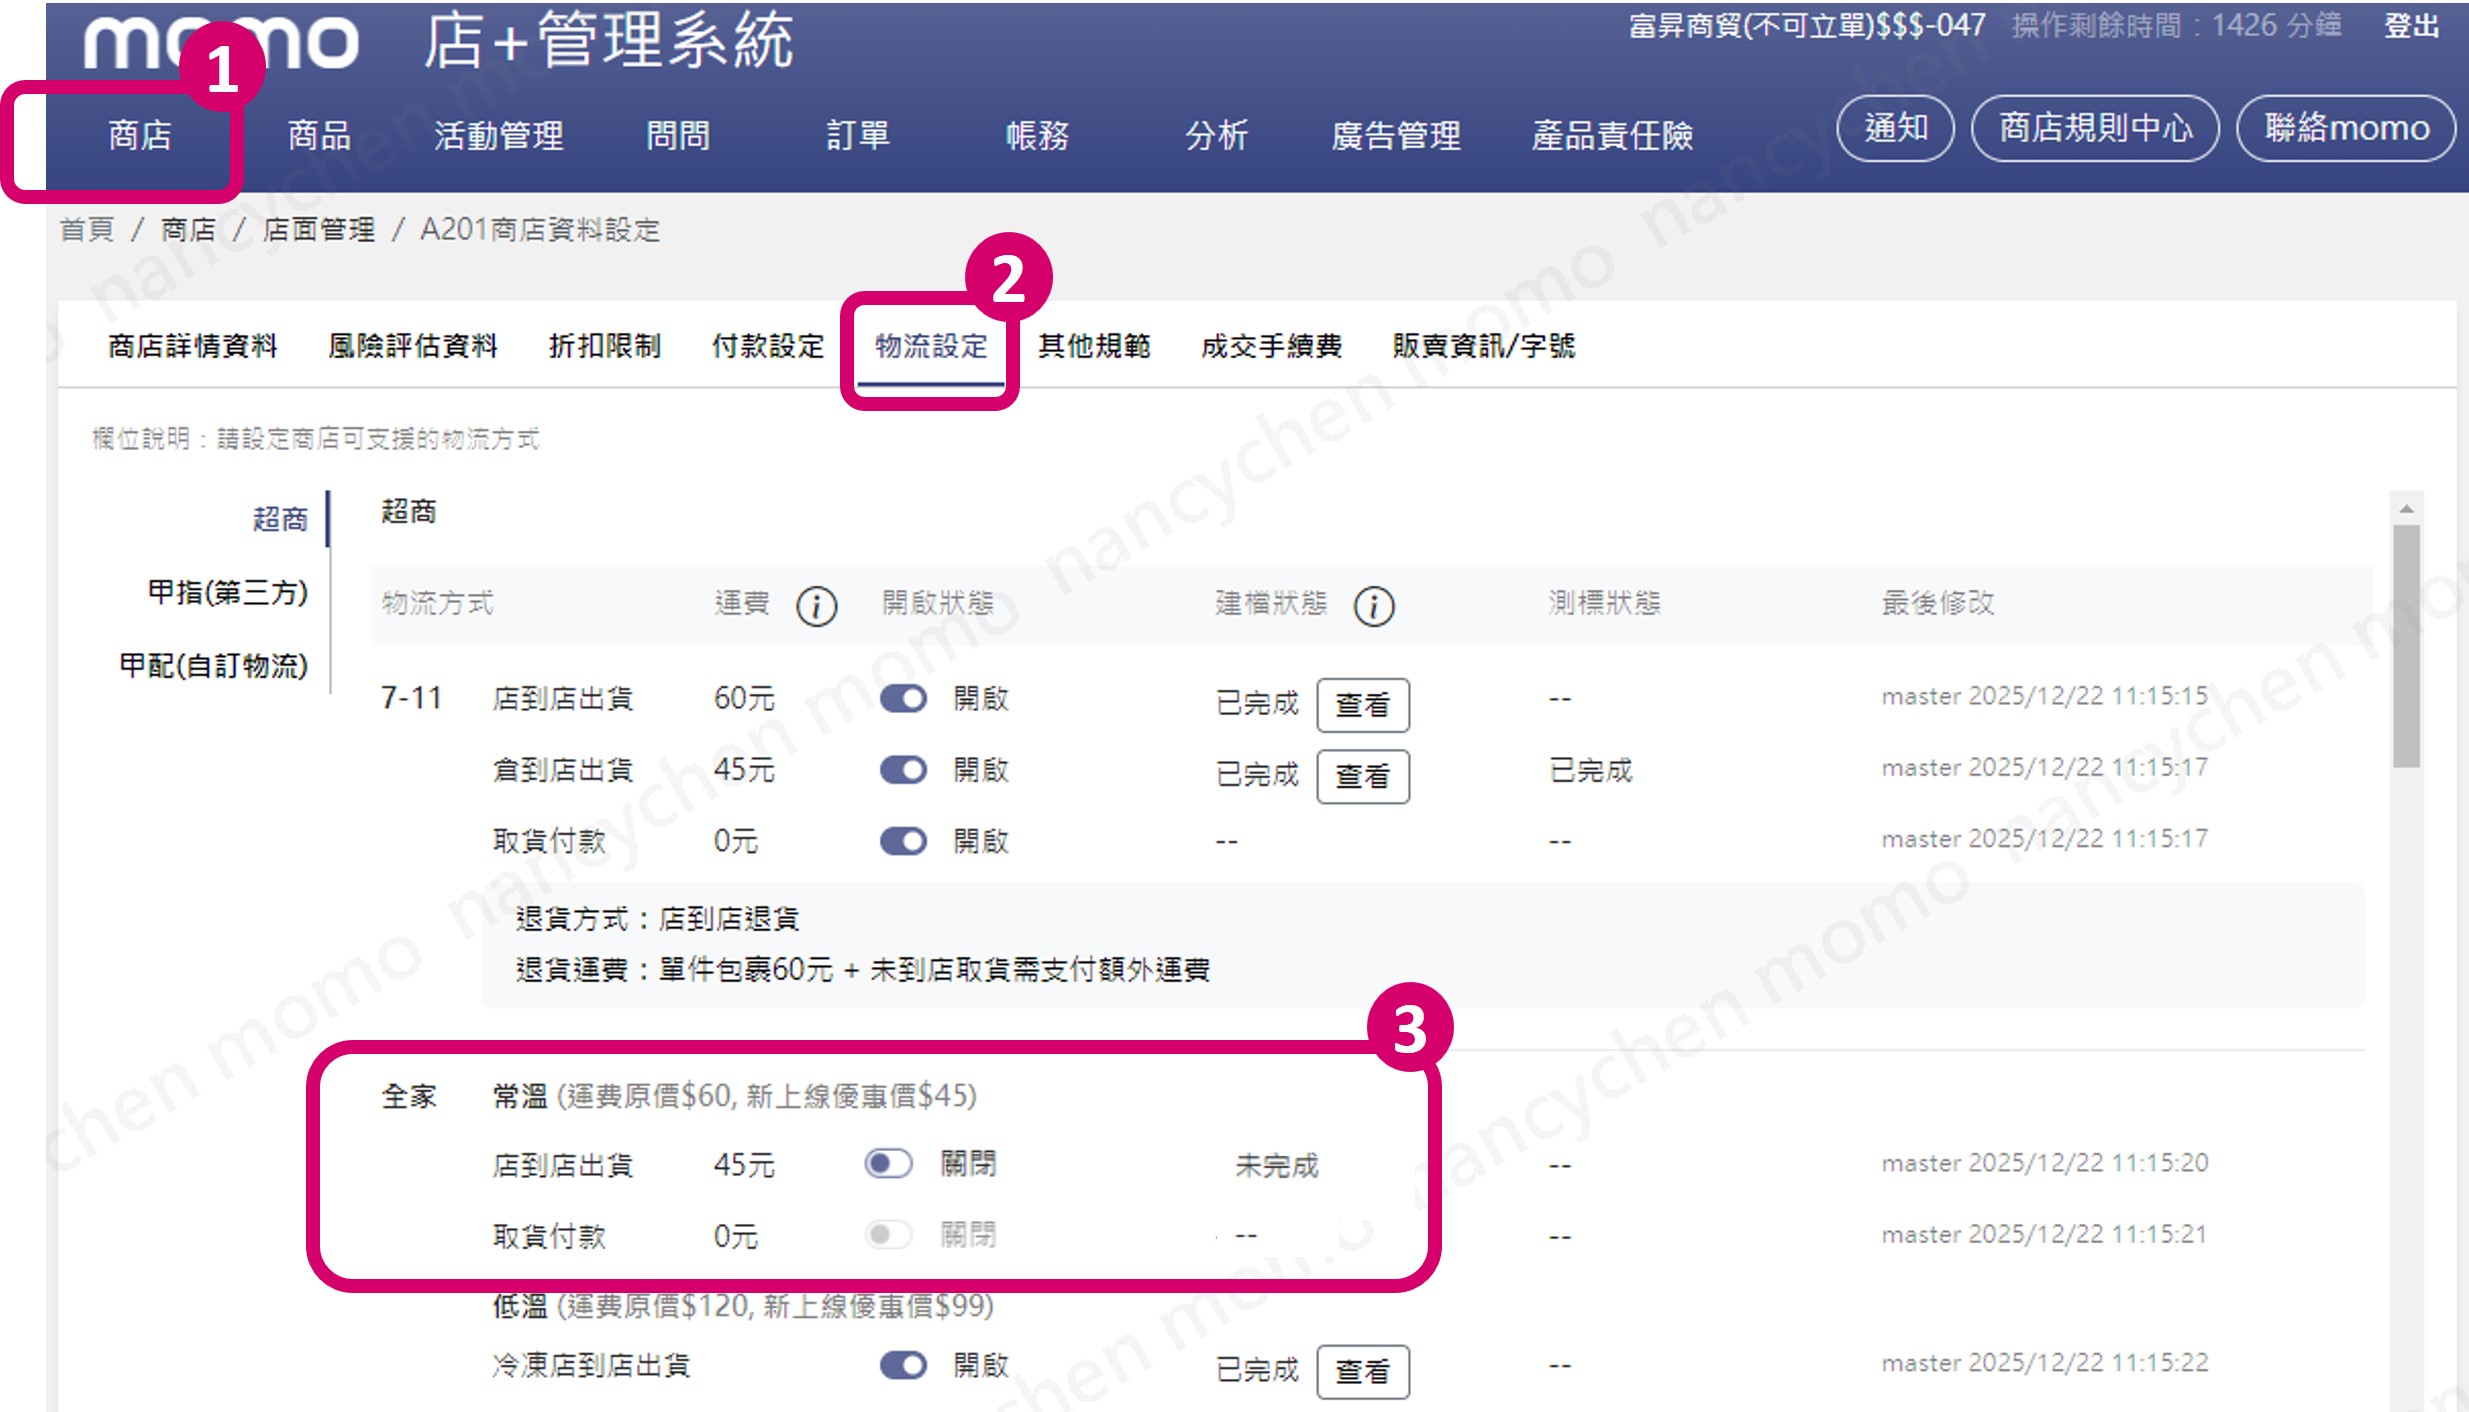
Task: Click 店面管理 breadcrumb link
Action: pyautogui.click(x=319, y=230)
